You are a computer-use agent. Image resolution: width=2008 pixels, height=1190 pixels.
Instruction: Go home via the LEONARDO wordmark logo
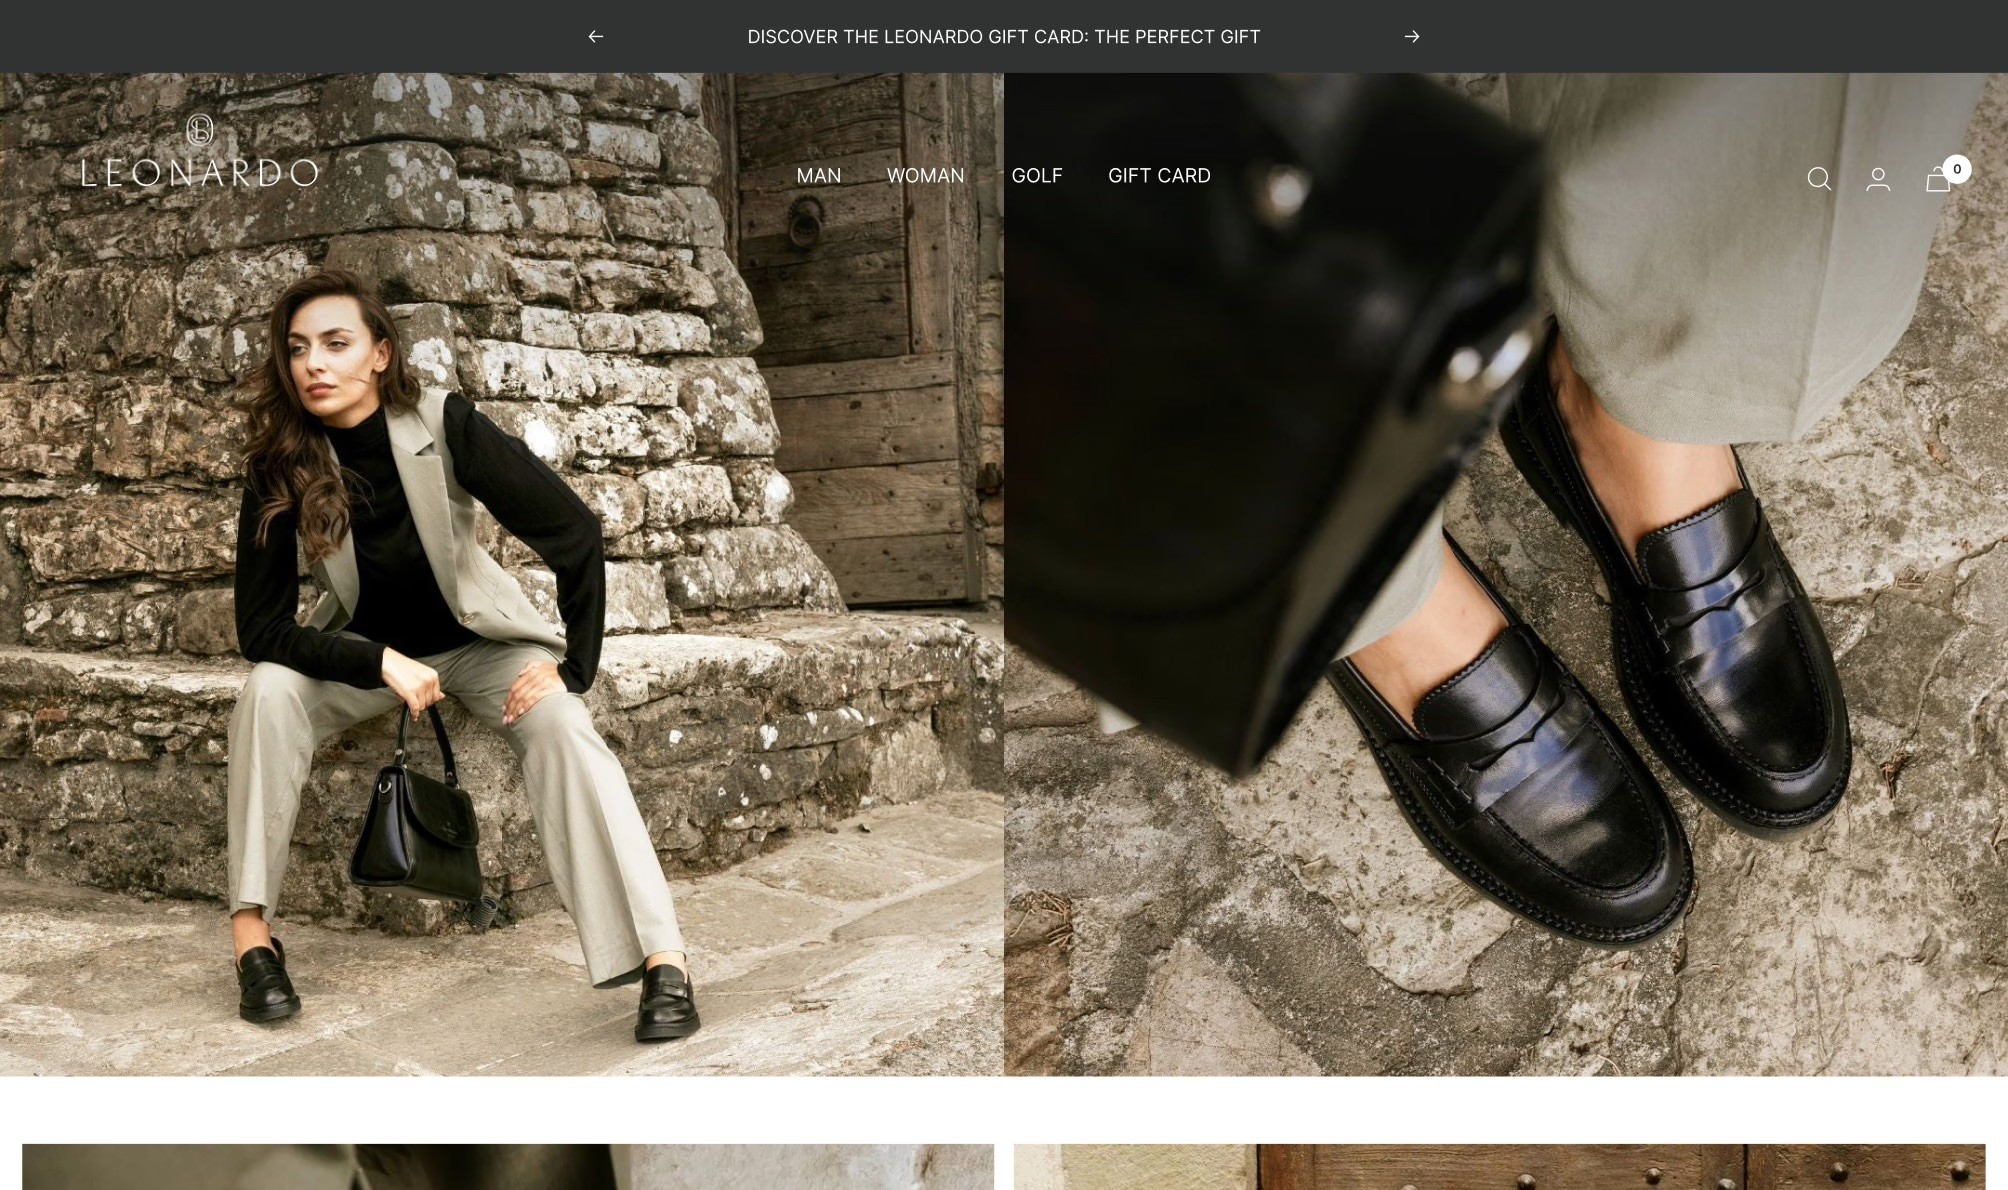coord(200,174)
